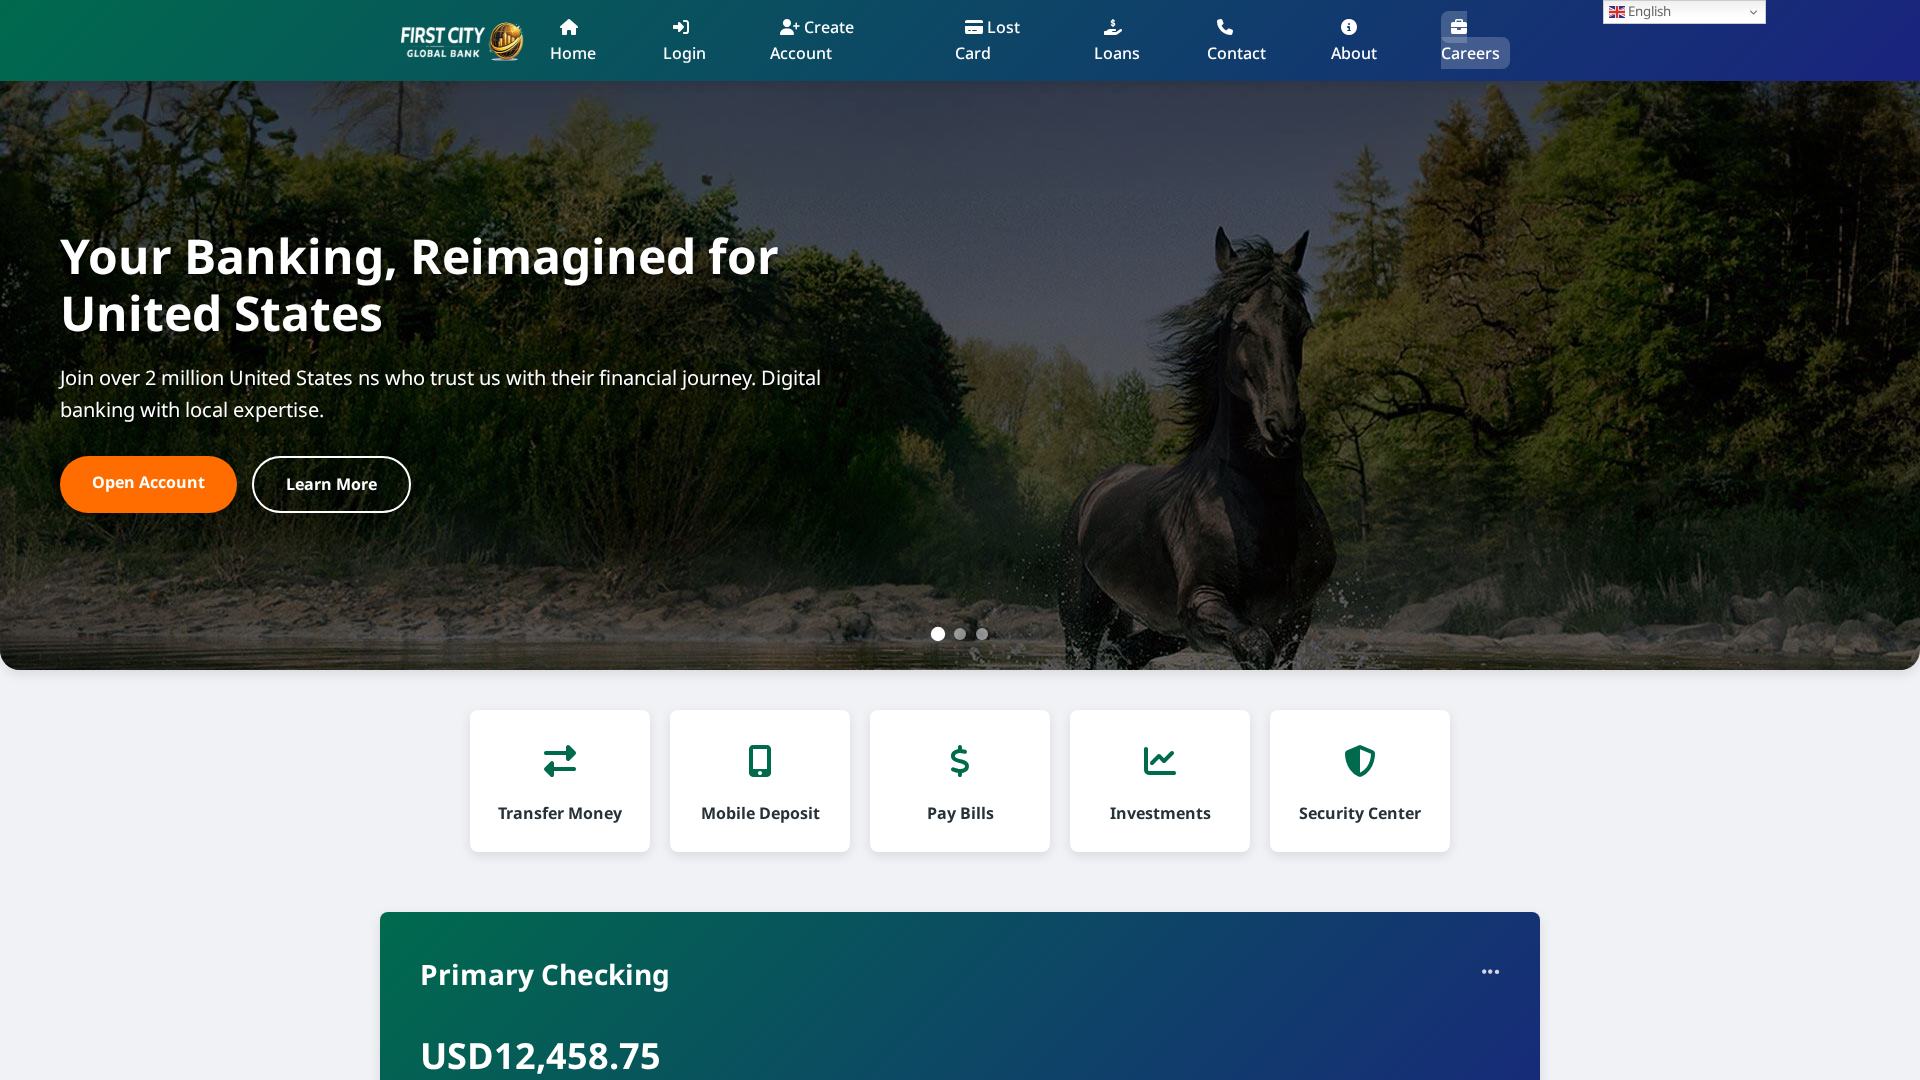Click the First City Global Bank logo
Viewport: 1920px width, 1080px height.
[x=460, y=40]
